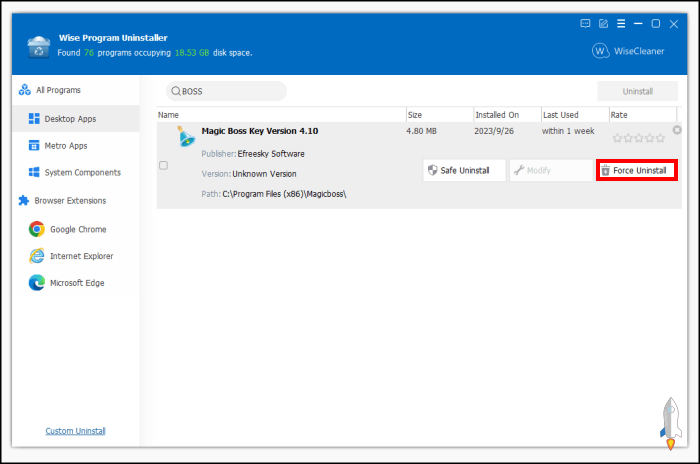Image resolution: width=700 pixels, height=464 pixels.
Task: Tick the Magic Boss Key checkbox
Action: [x=164, y=166]
